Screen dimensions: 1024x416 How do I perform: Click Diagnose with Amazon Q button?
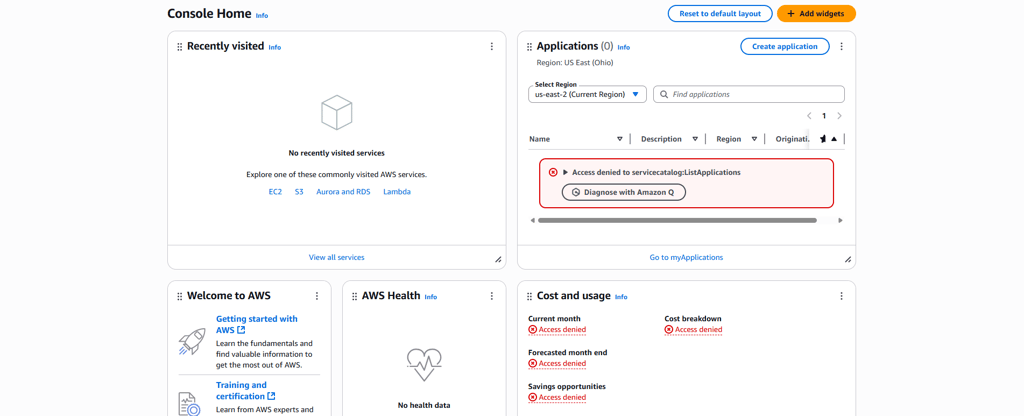[x=624, y=193]
